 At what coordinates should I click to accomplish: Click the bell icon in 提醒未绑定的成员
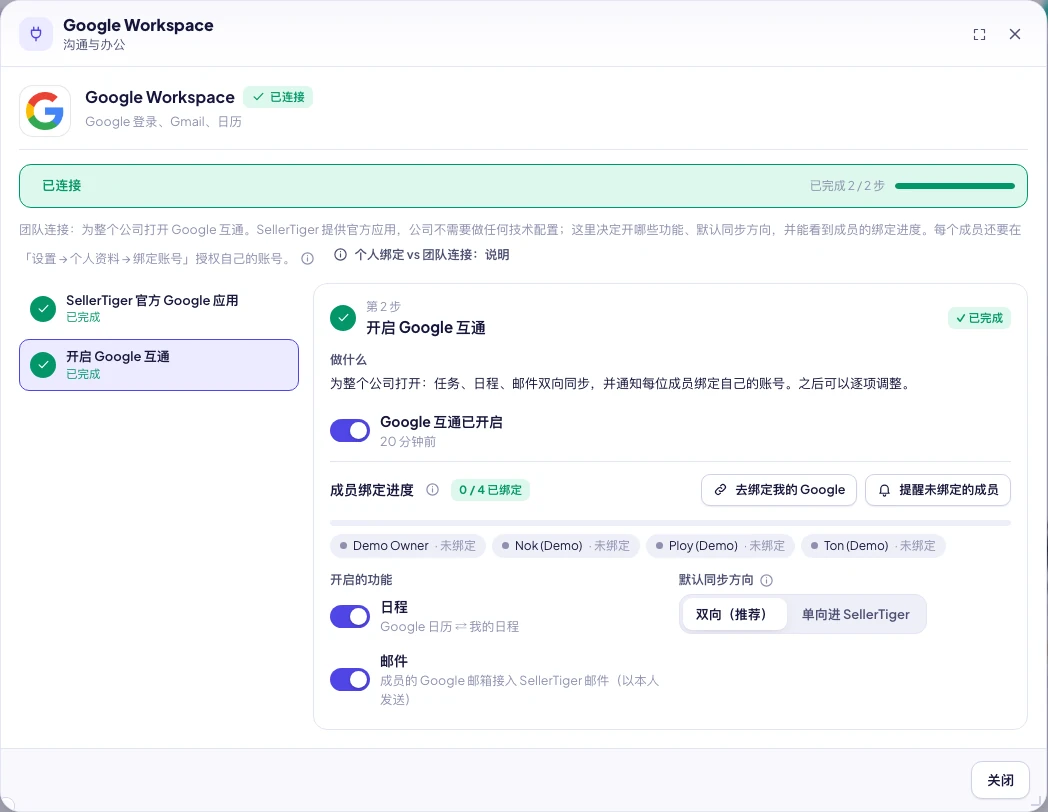884,490
